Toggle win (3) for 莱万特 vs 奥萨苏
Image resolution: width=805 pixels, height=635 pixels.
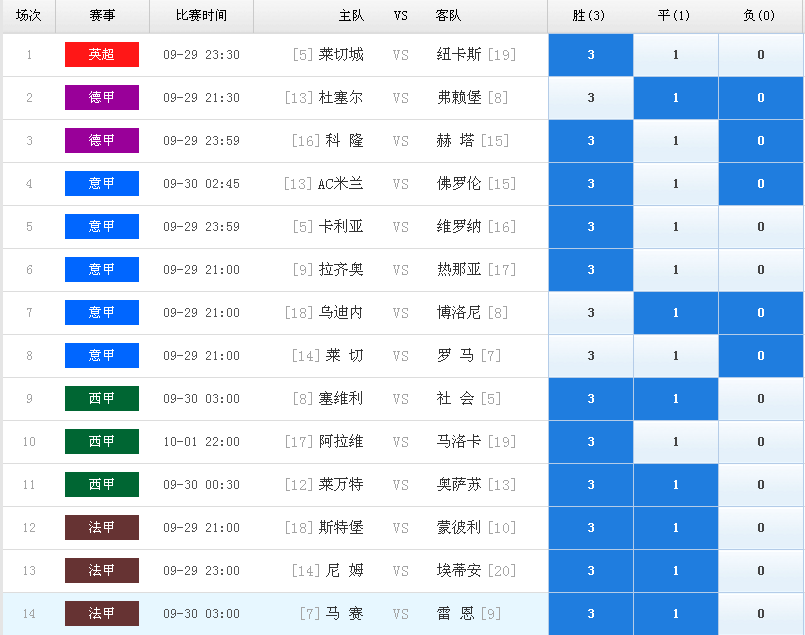coord(591,485)
